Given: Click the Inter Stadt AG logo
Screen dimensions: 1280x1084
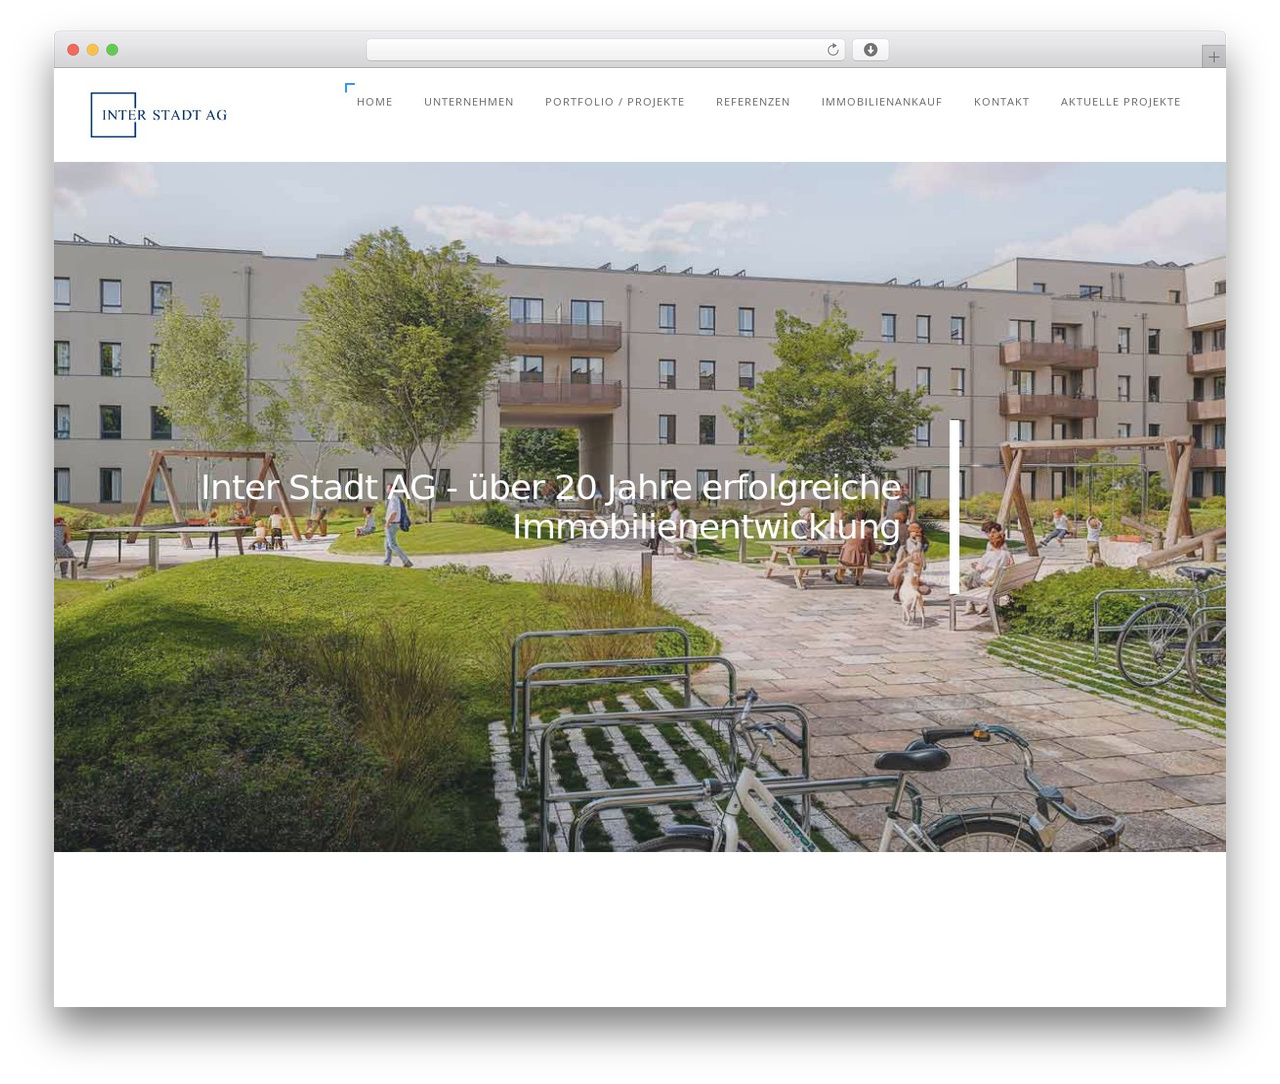Looking at the screenshot, I should 159,115.
